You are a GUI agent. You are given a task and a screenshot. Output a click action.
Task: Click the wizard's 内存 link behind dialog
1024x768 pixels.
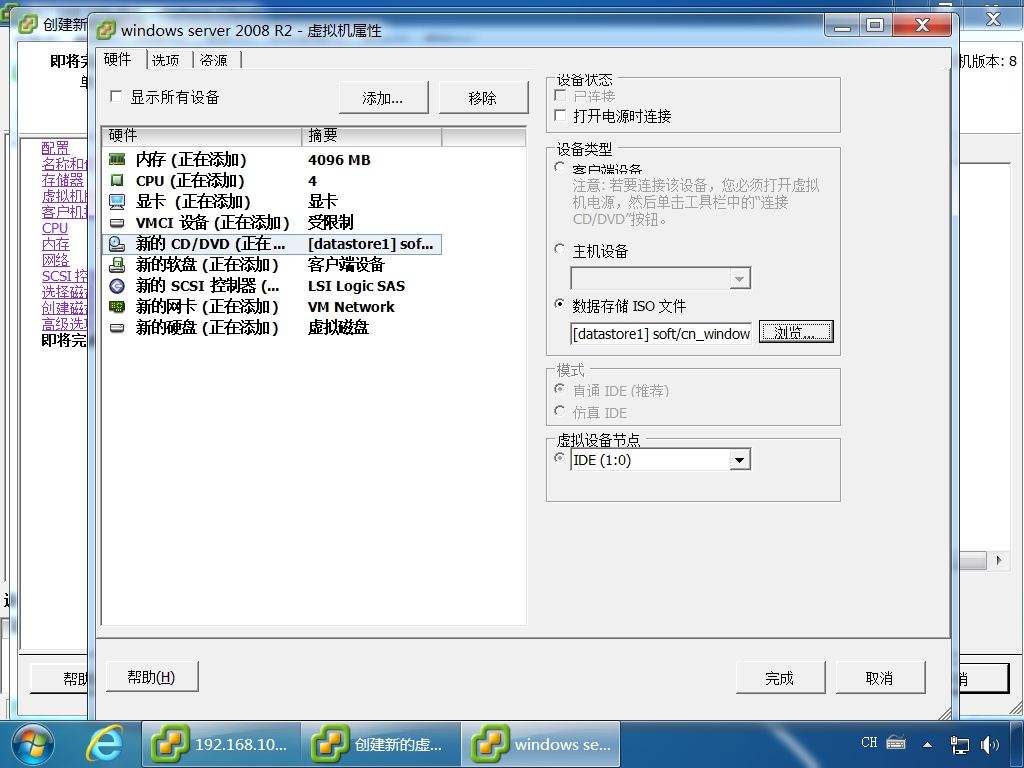click(56, 244)
